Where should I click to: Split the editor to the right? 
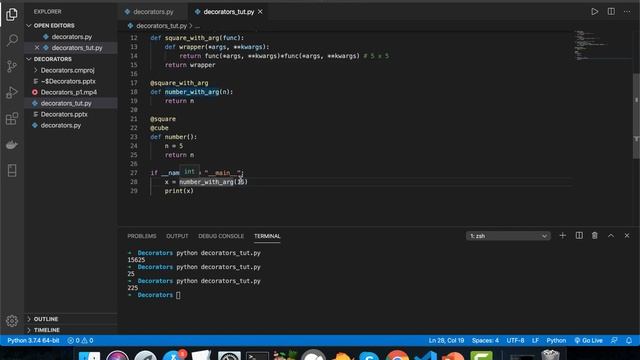coord(611,12)
